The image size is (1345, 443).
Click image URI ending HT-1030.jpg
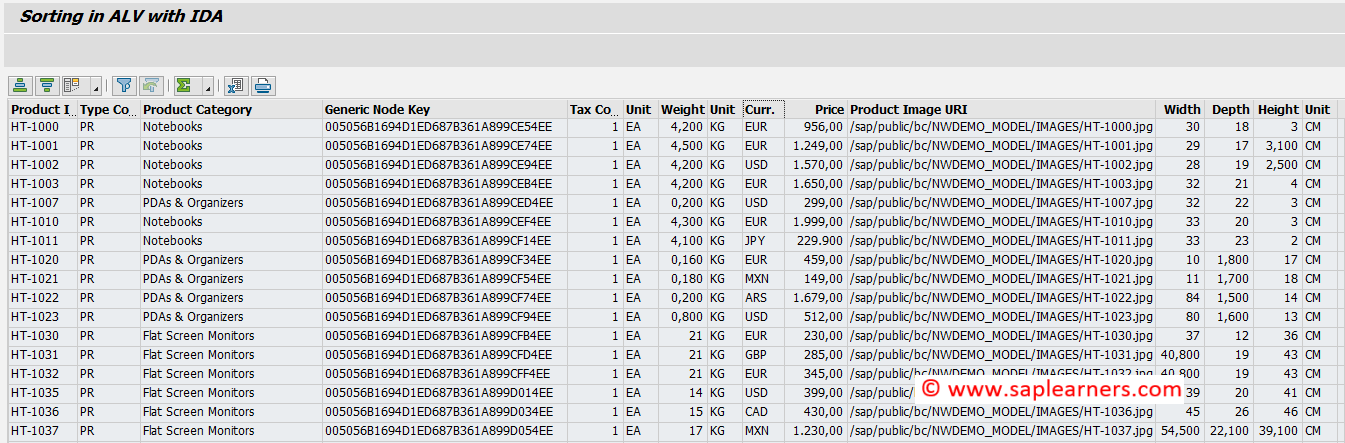[1001, 336]
